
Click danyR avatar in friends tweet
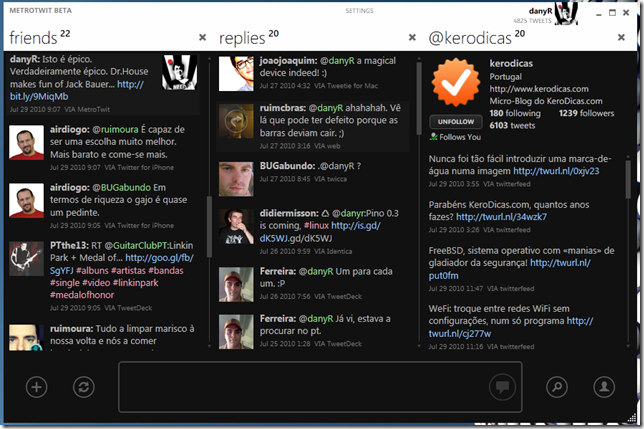179,73
